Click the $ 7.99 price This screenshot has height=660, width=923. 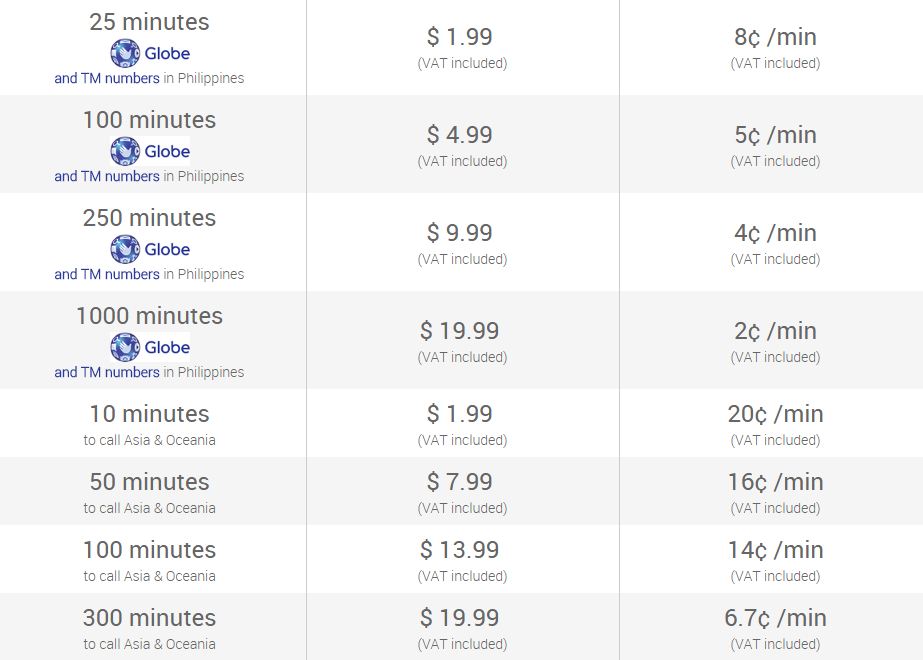click(x=460, y=482)
